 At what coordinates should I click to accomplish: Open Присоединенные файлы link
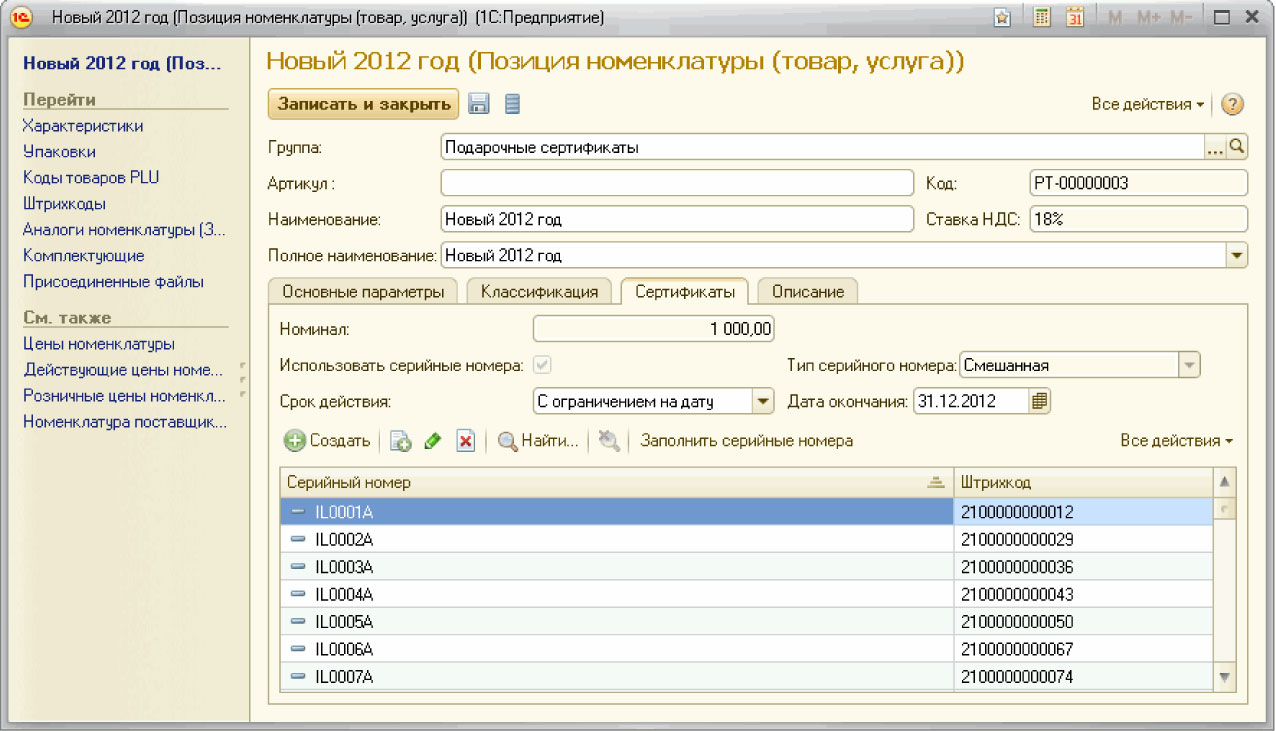[x=113, y=282]
